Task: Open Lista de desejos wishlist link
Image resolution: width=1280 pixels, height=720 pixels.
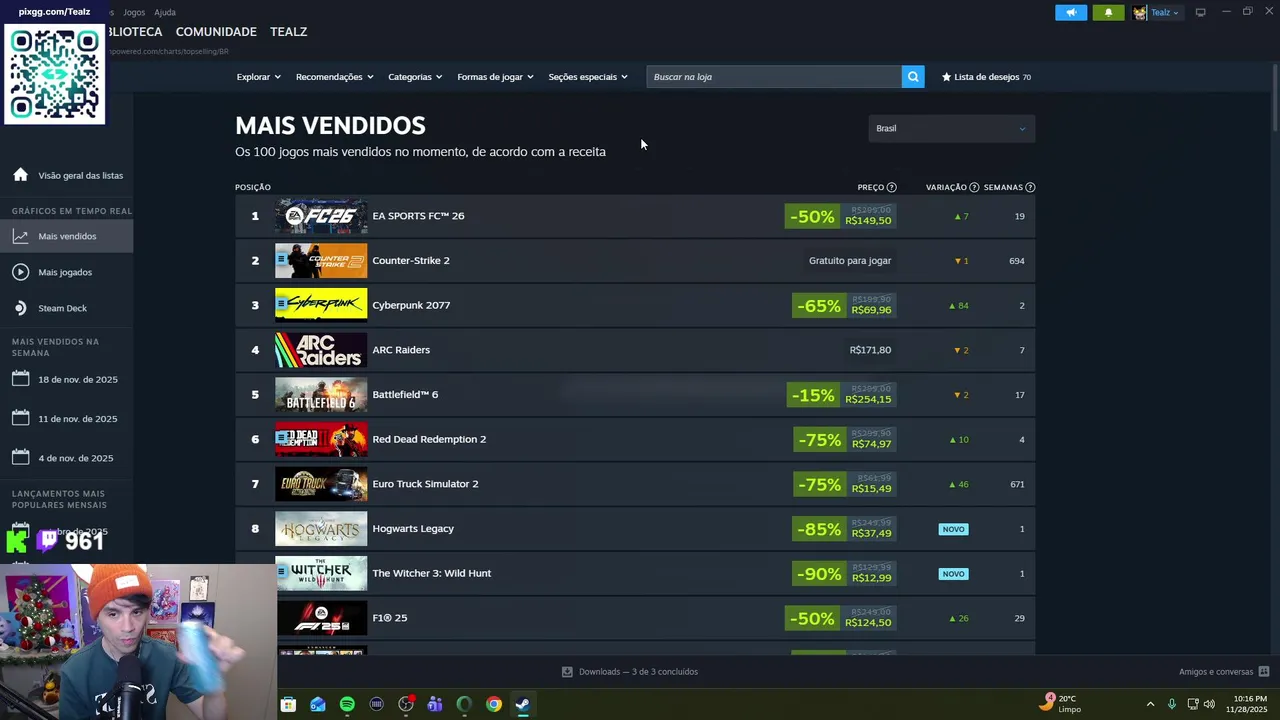Action: click(x=986, y=77)
